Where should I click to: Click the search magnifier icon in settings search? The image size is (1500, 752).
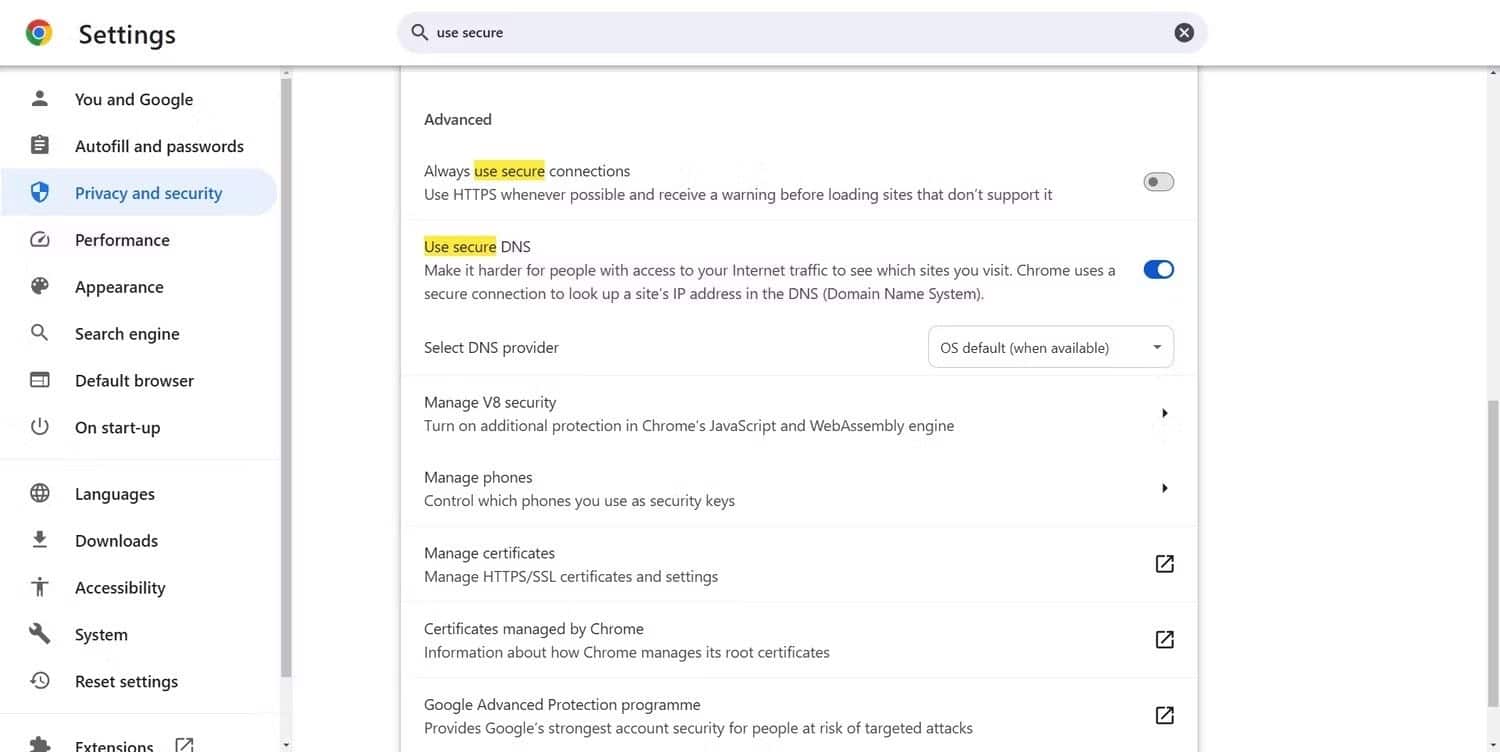420,33
